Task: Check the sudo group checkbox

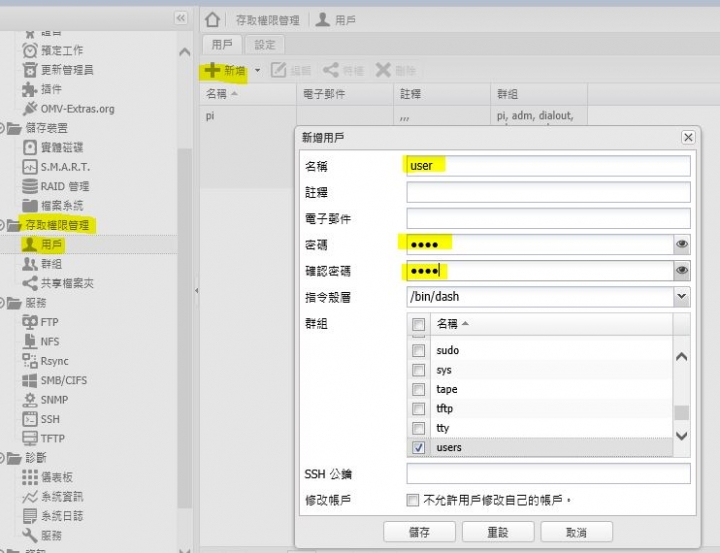Action: (x=418, y=350)
